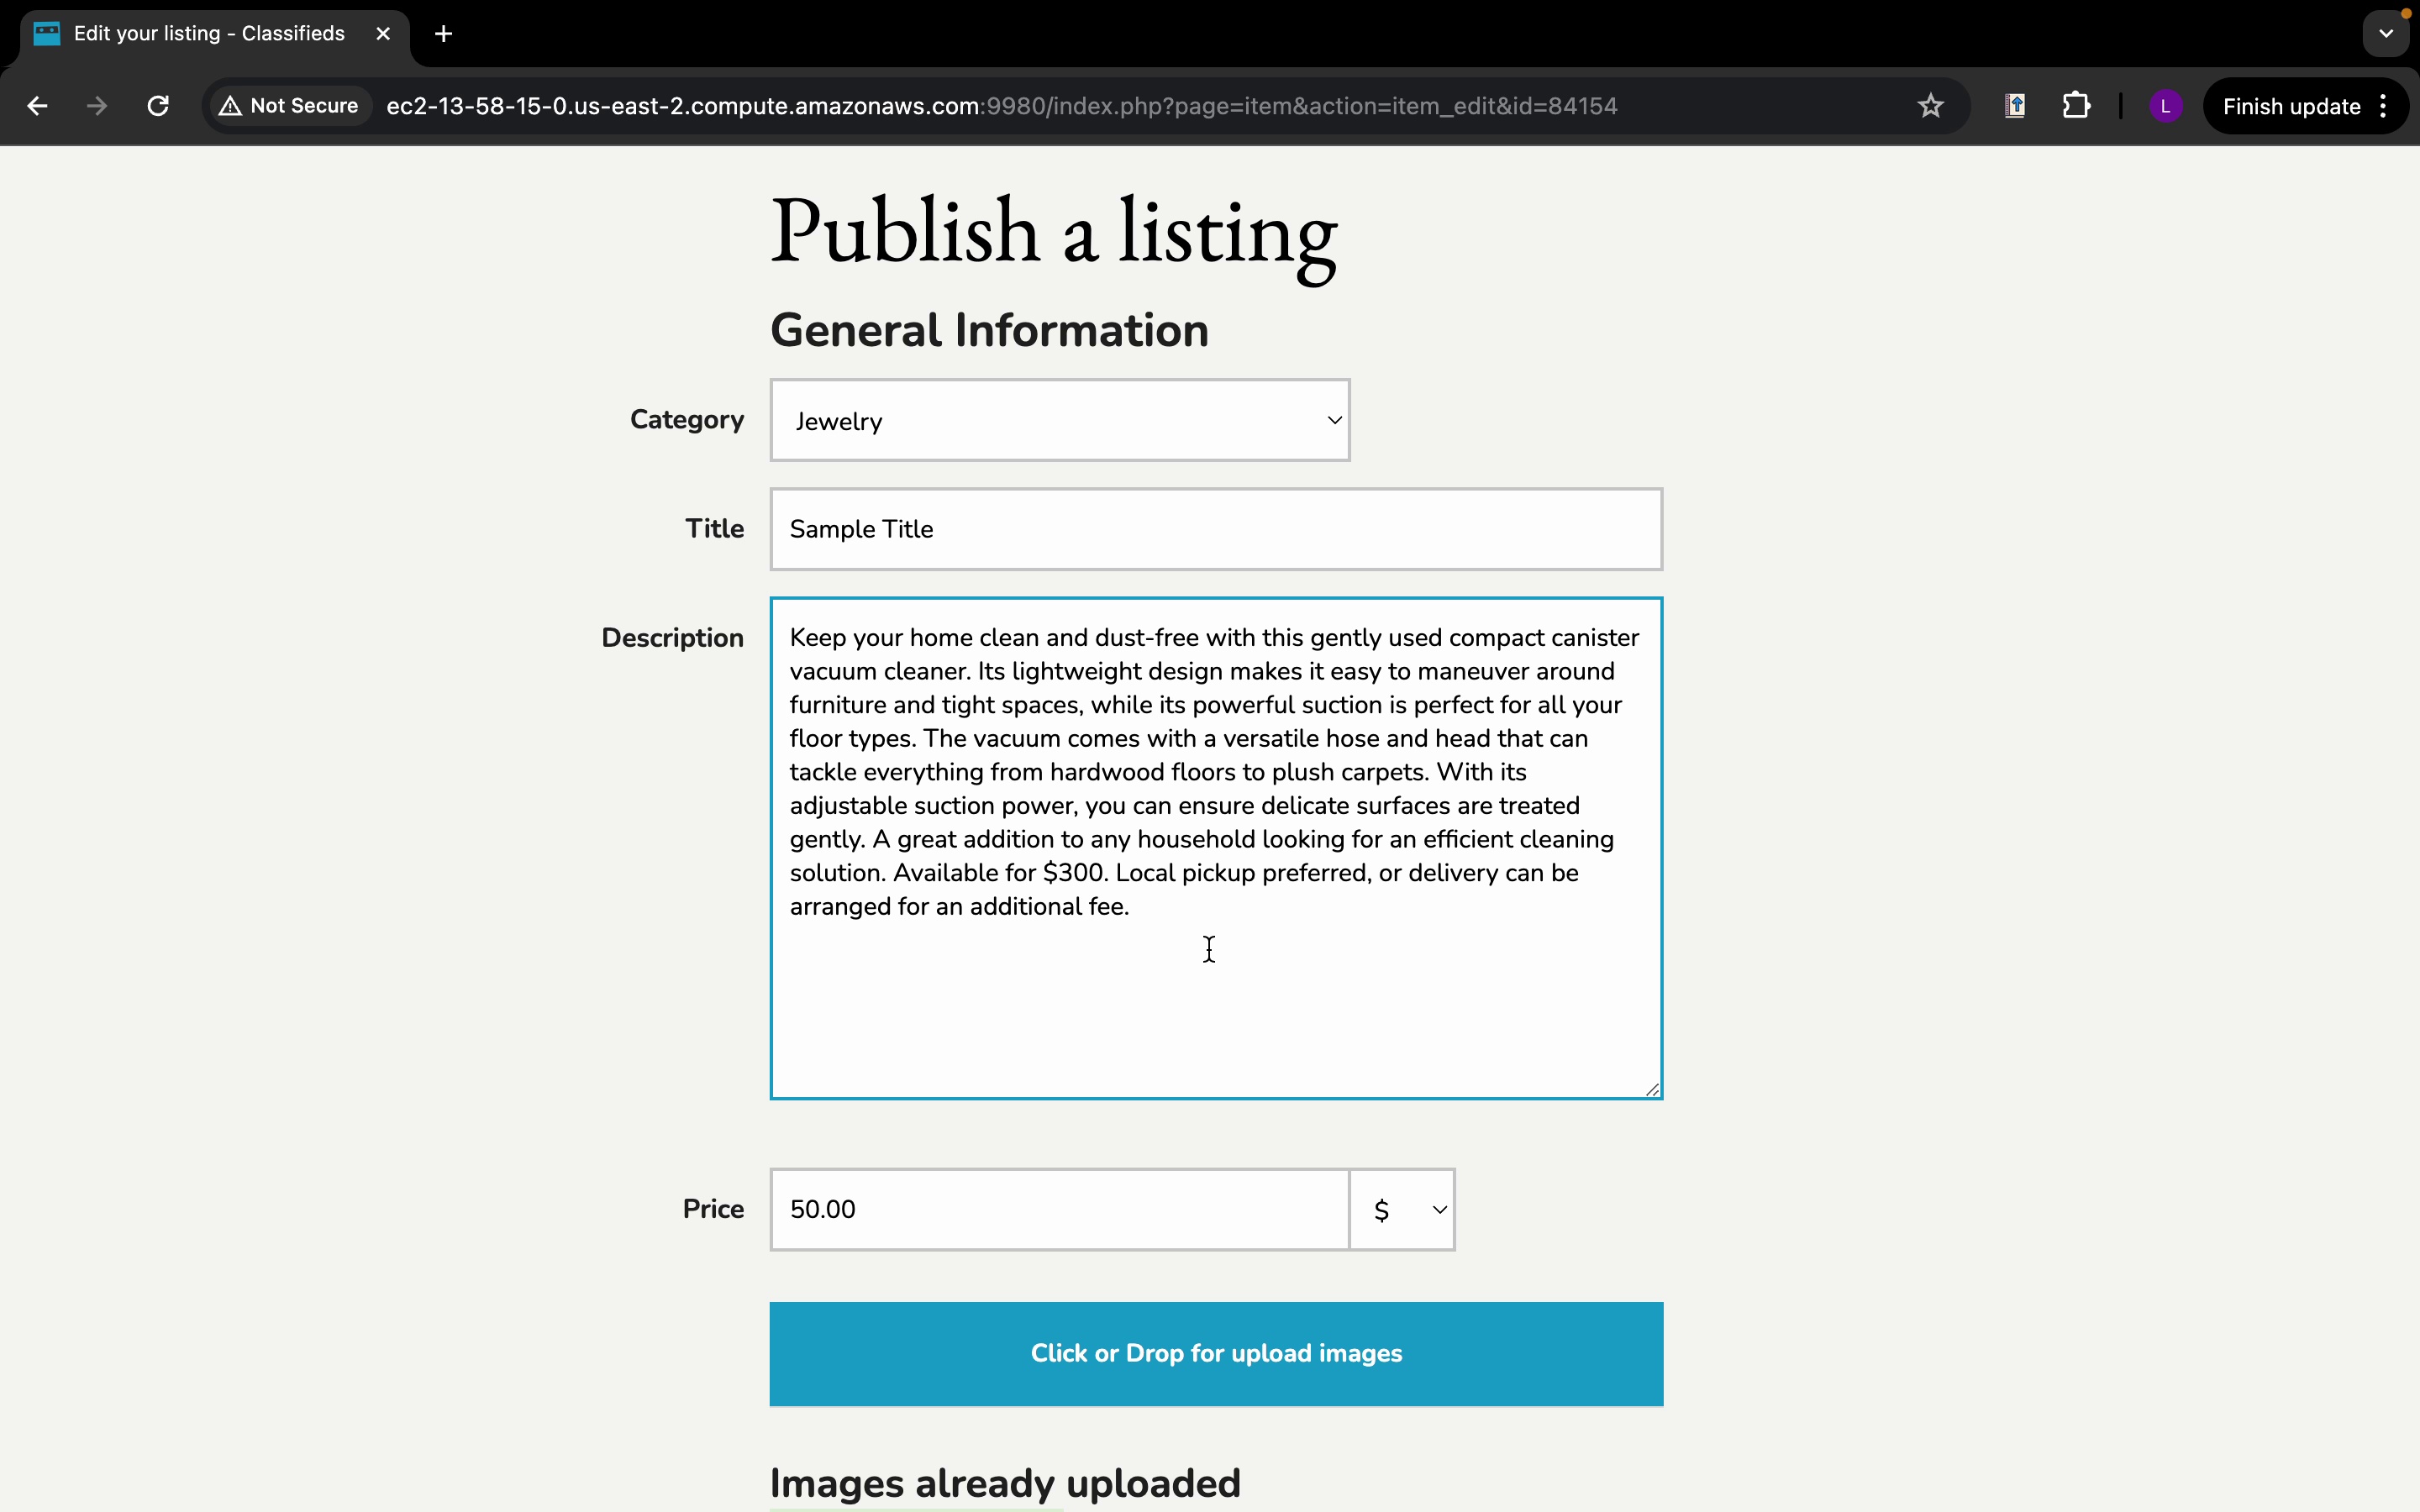Click the Not Secure site warning
The width and height of the screenshot is (2420, 1512).
(290, 106)
